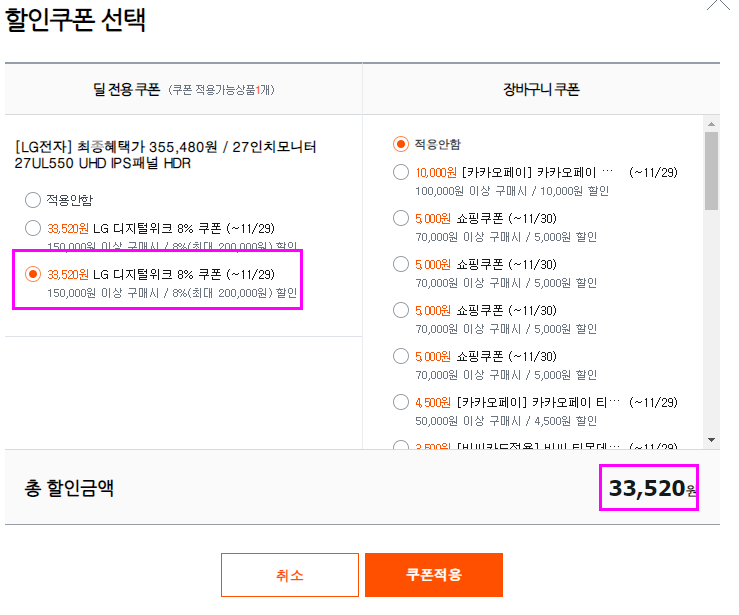Click the scrollbar down arrow in 장바구니 쿠폰 list
The height and width of the screenshot is (615, 739).
pyautogui.click(x=711, y=440)
